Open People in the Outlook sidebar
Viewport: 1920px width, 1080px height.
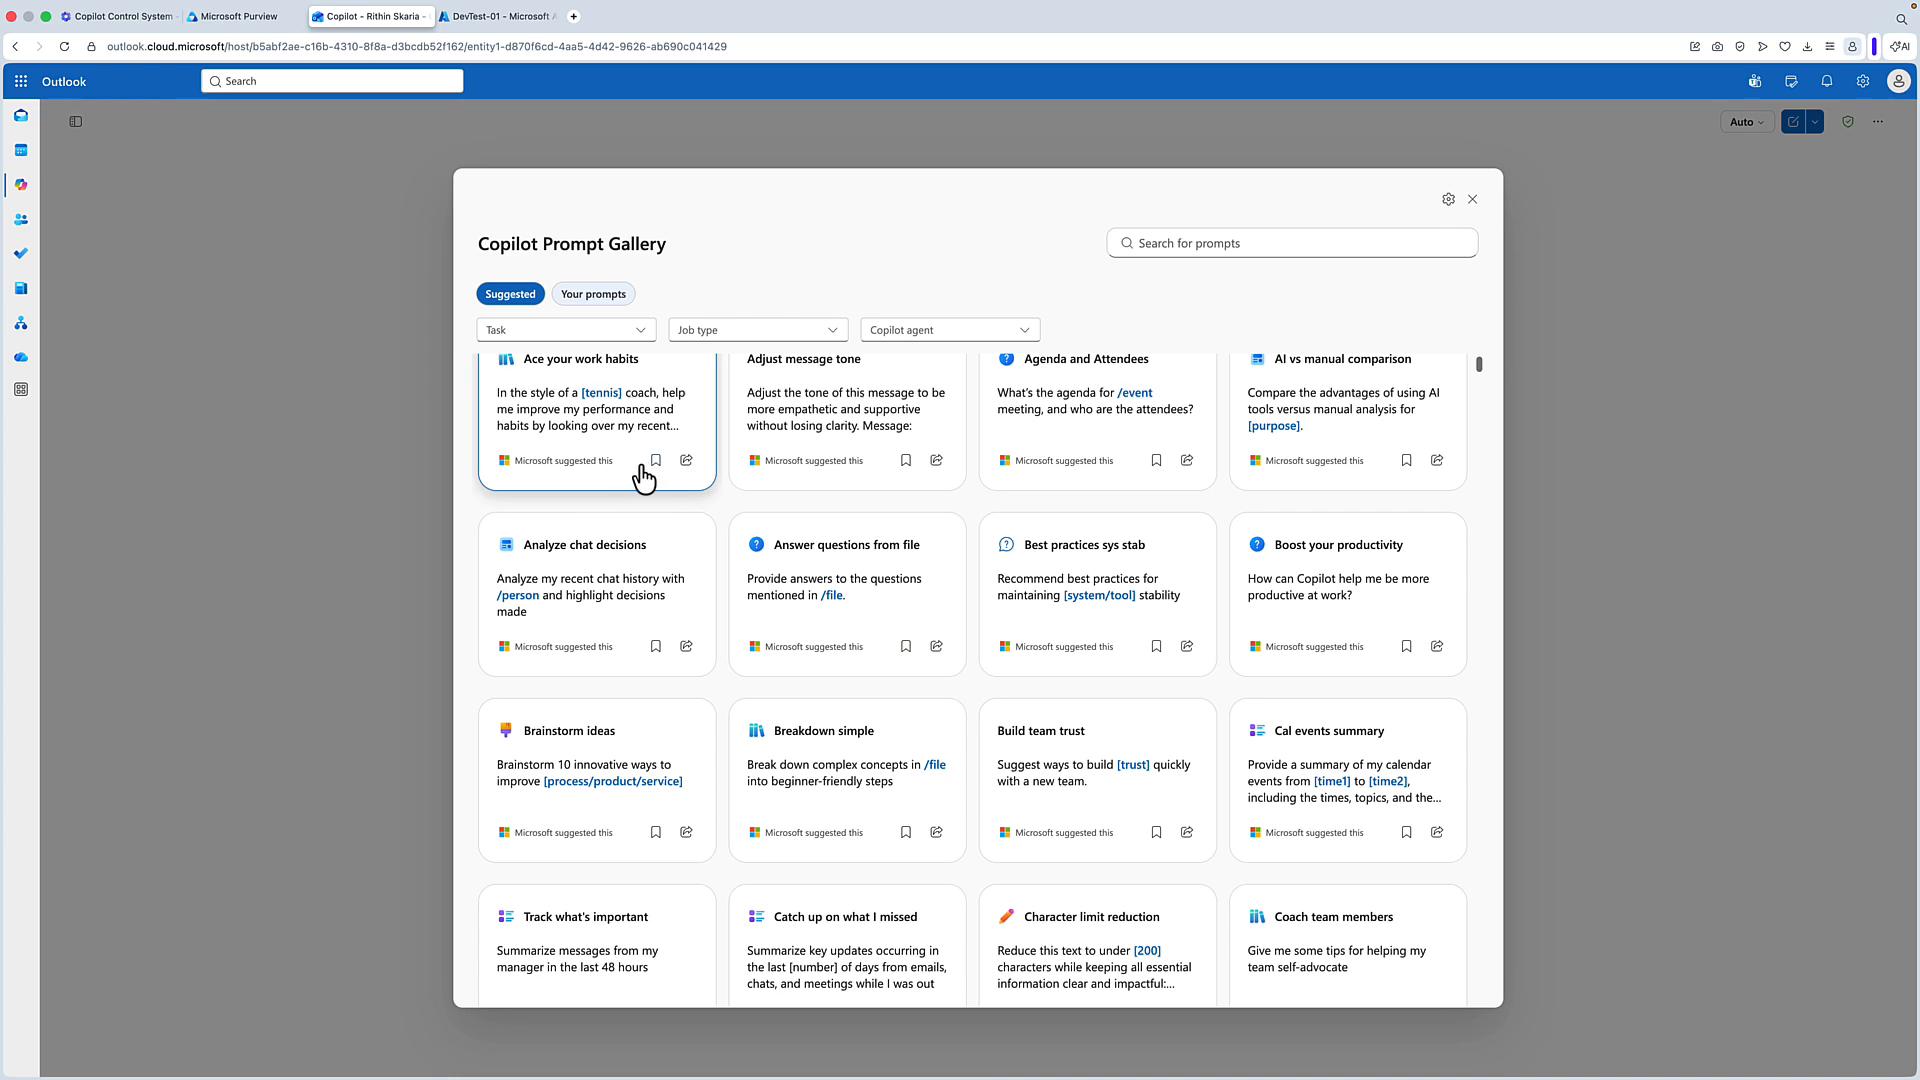21,219
